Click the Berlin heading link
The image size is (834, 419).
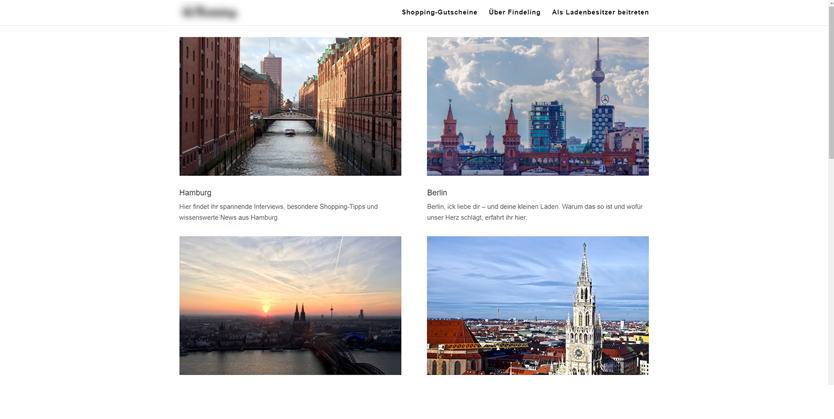pyautogui.click(x=437, y=193)
